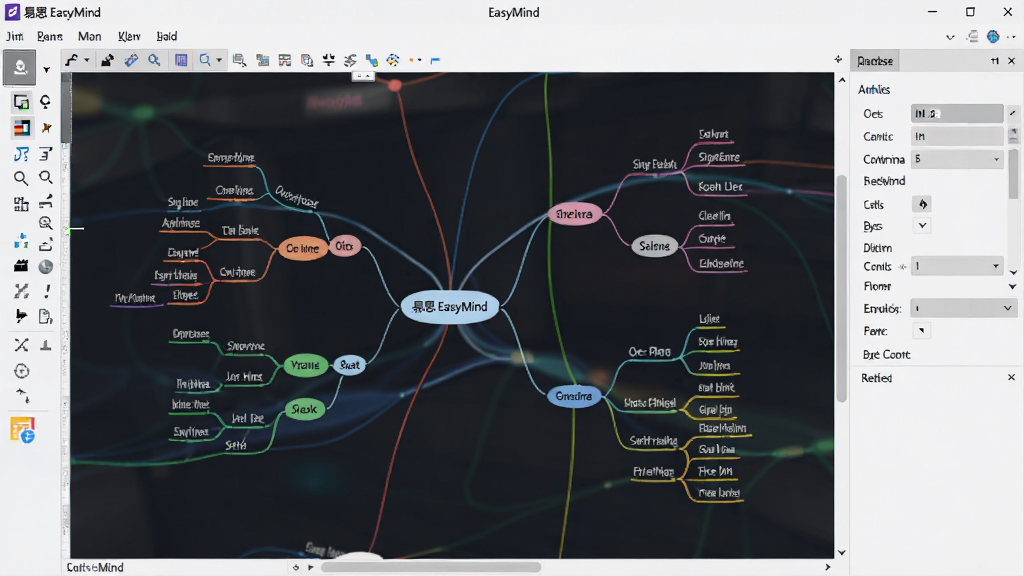Open the zoom magnifier dropdown arrow in toolbar
Image resolution: width=1024 pixels, height=576 pixels.
click(219, 60)
